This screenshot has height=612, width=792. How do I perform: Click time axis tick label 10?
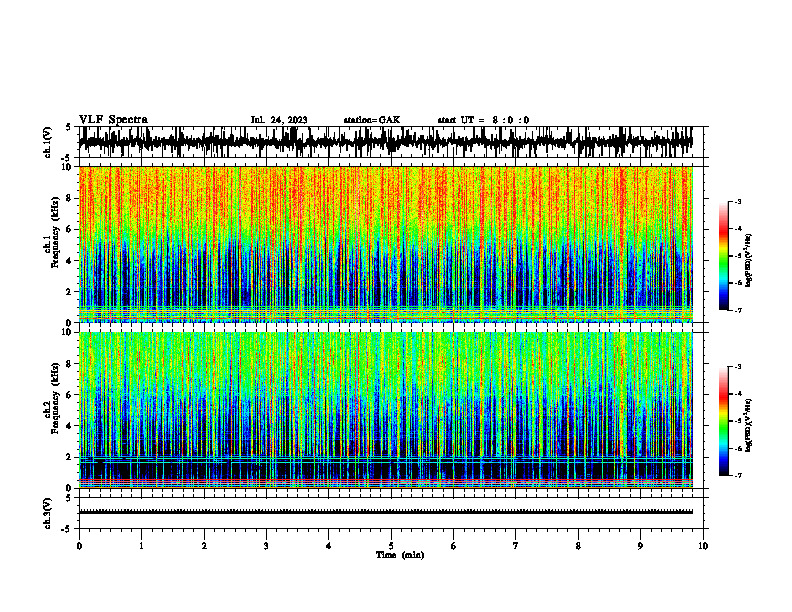[703, 546]
